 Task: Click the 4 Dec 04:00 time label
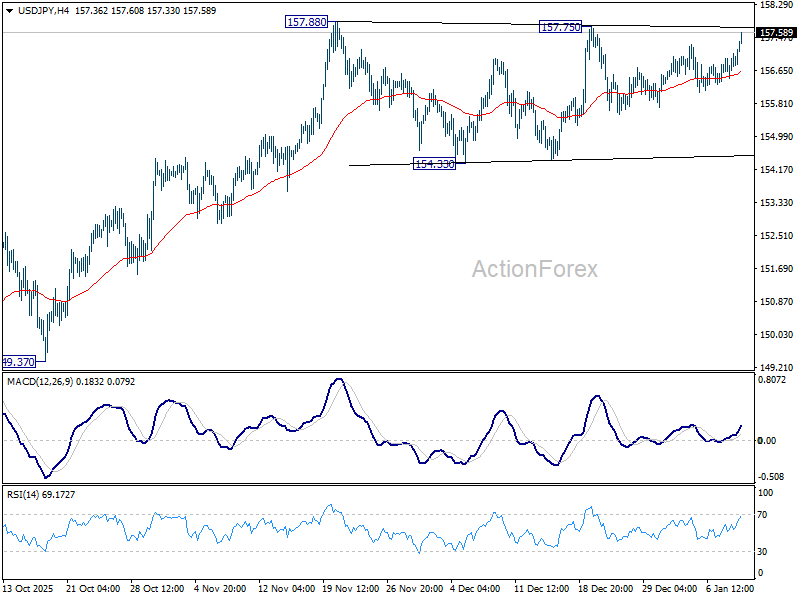click(474, 588)
